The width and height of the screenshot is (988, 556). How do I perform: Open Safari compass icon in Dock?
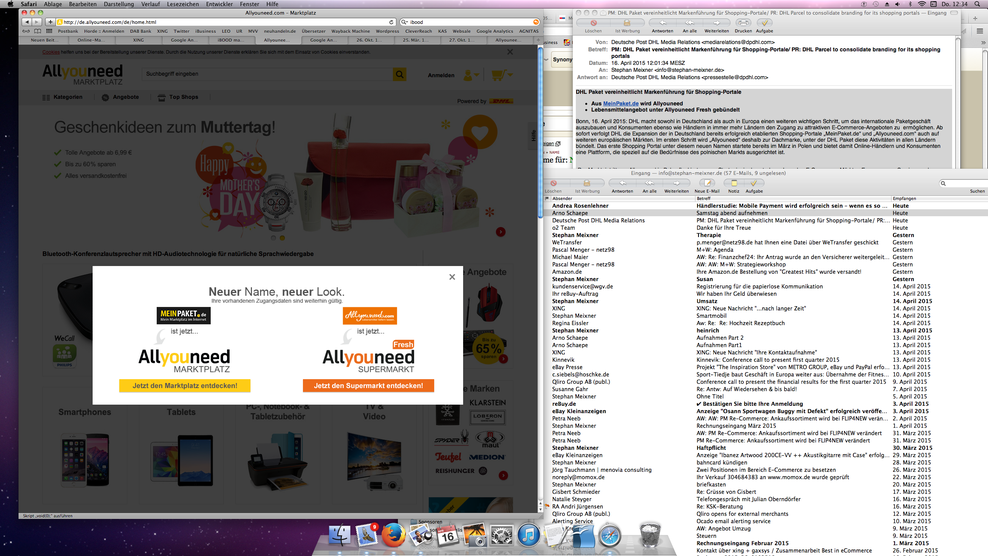coord(610,536)
